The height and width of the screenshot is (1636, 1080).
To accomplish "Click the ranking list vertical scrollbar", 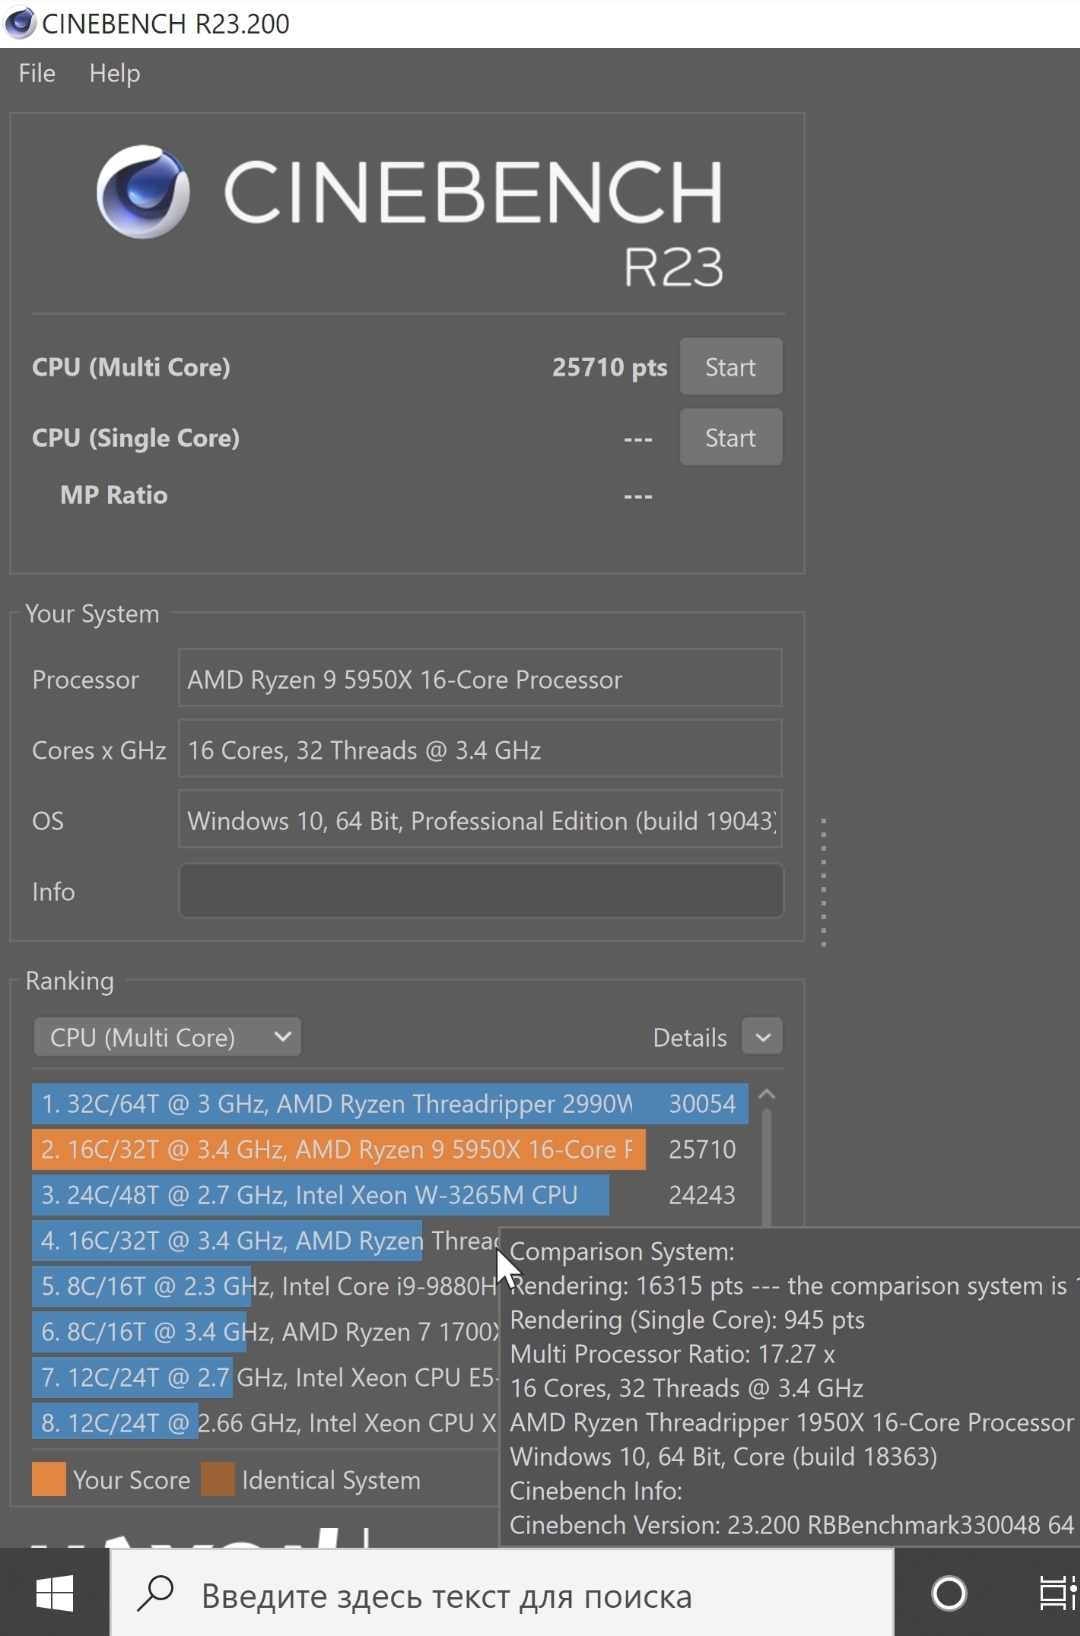I will click(x=767, y=1167).
